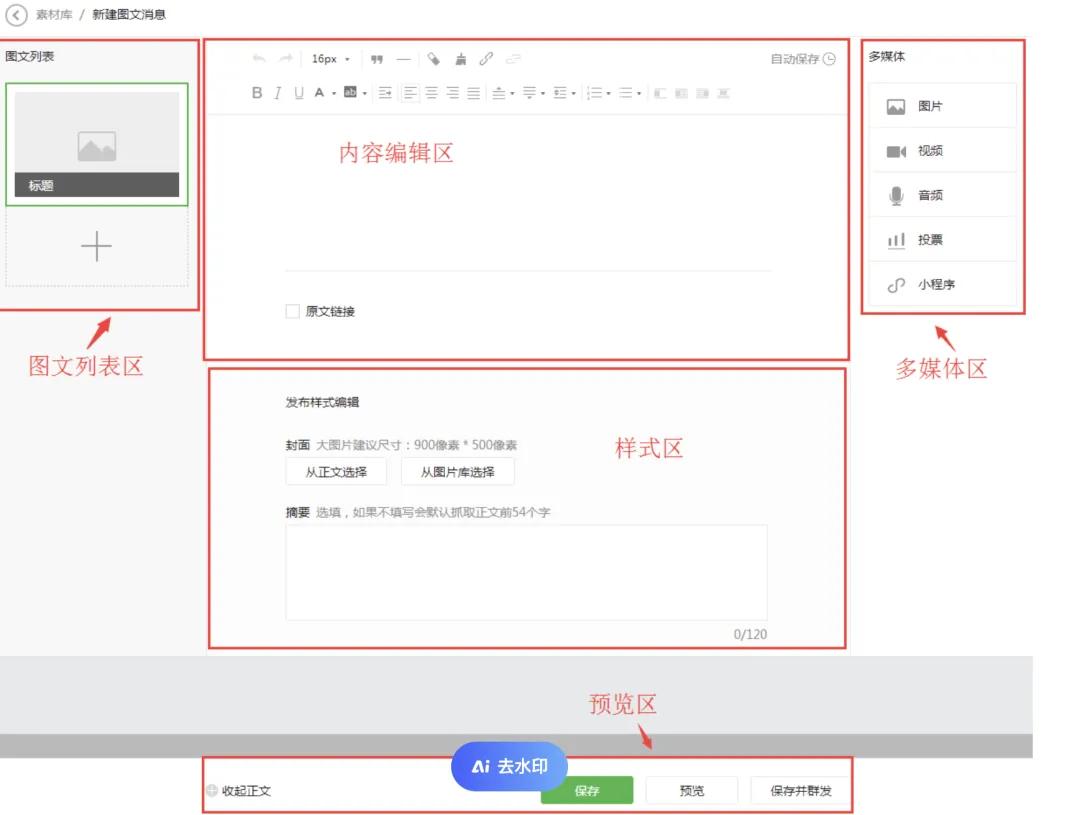Click the line spacing icon

pyautogui.click(x=560, y=93)
